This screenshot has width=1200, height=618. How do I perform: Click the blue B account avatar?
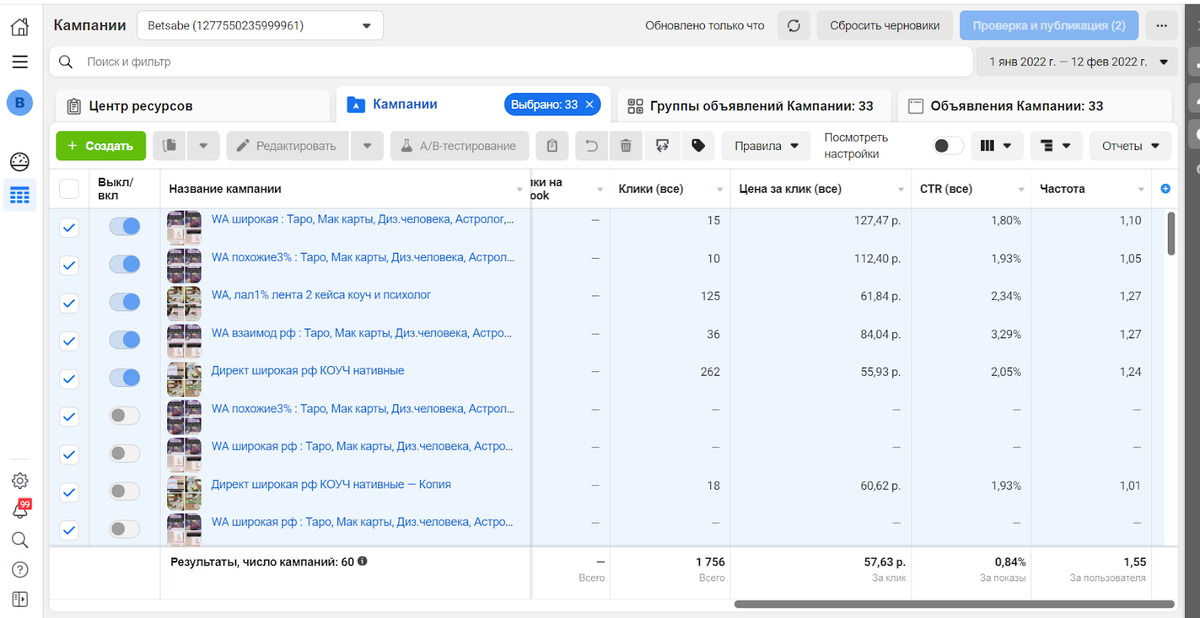[20, 102]
